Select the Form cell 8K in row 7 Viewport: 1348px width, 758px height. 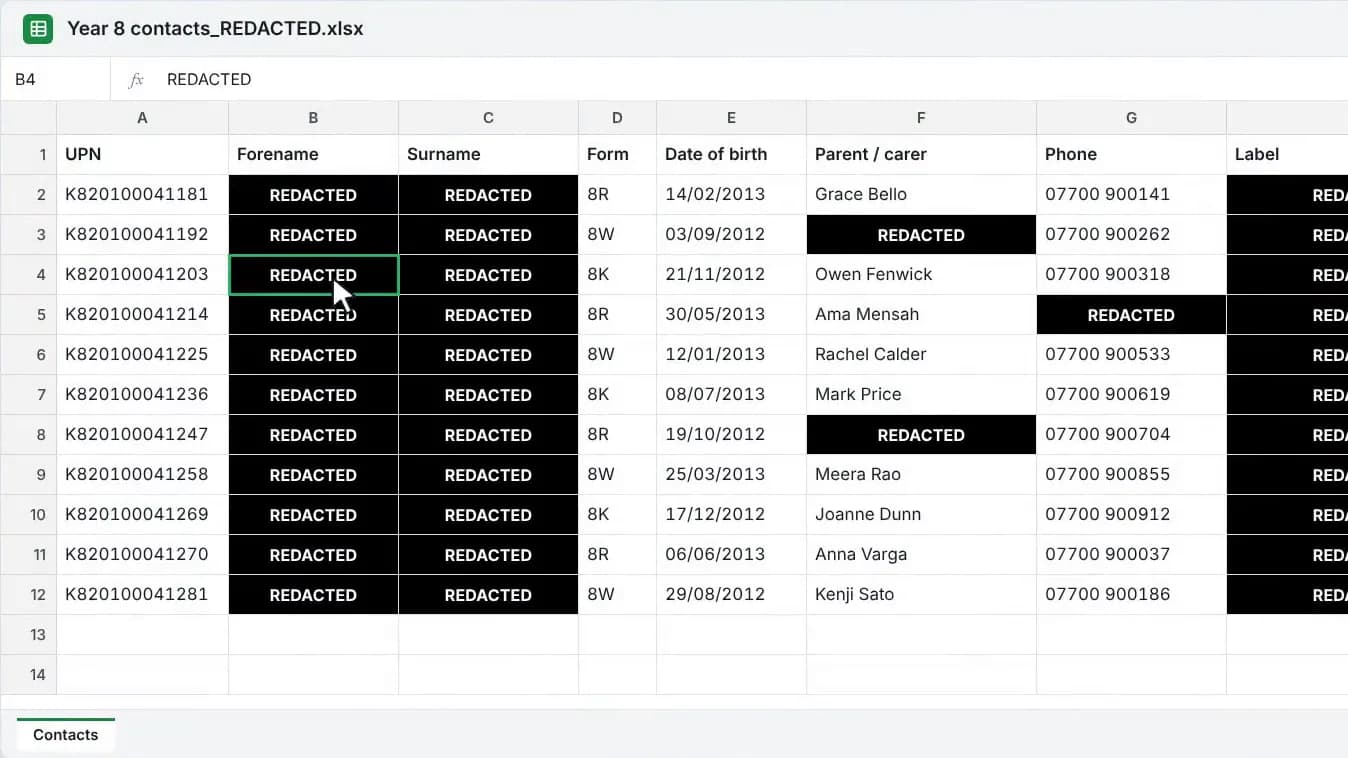point(617,395)
